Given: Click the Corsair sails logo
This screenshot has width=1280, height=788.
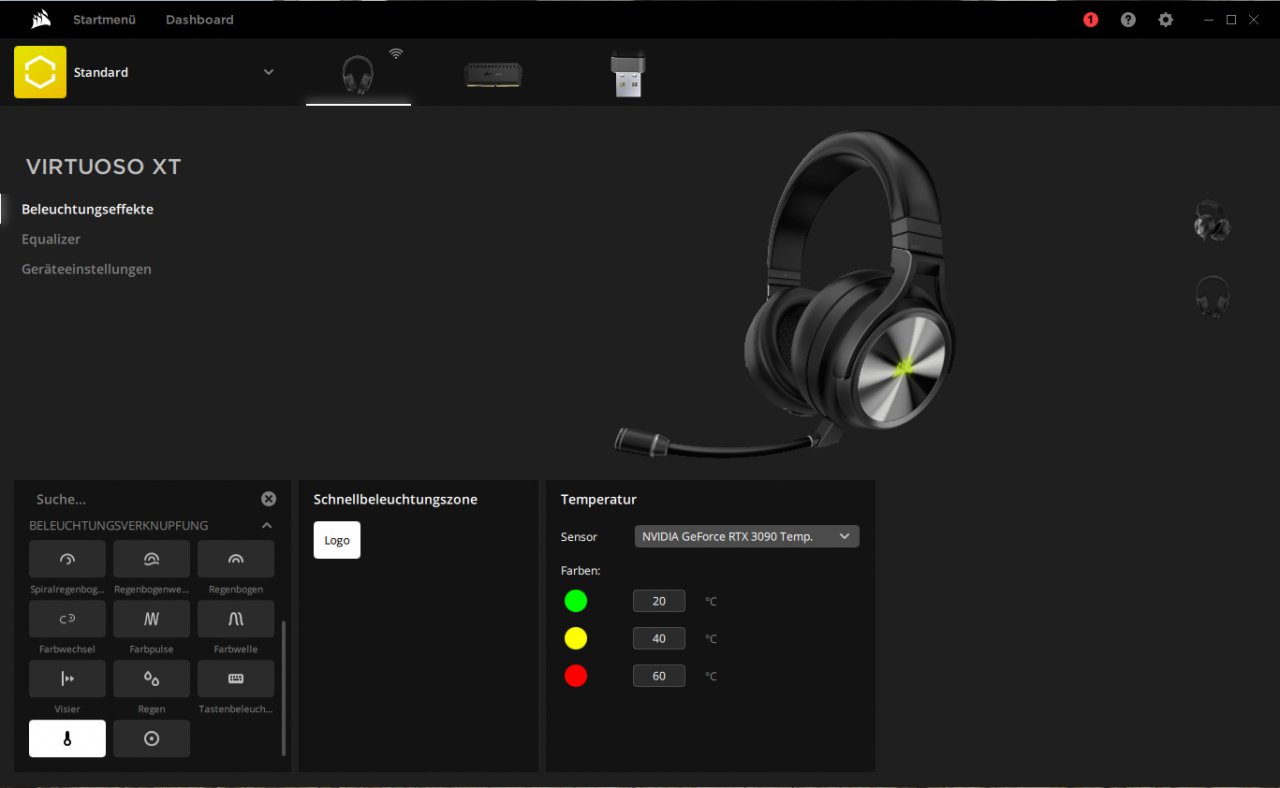Looking at the screenshot, I should click(x=41, y=19).
